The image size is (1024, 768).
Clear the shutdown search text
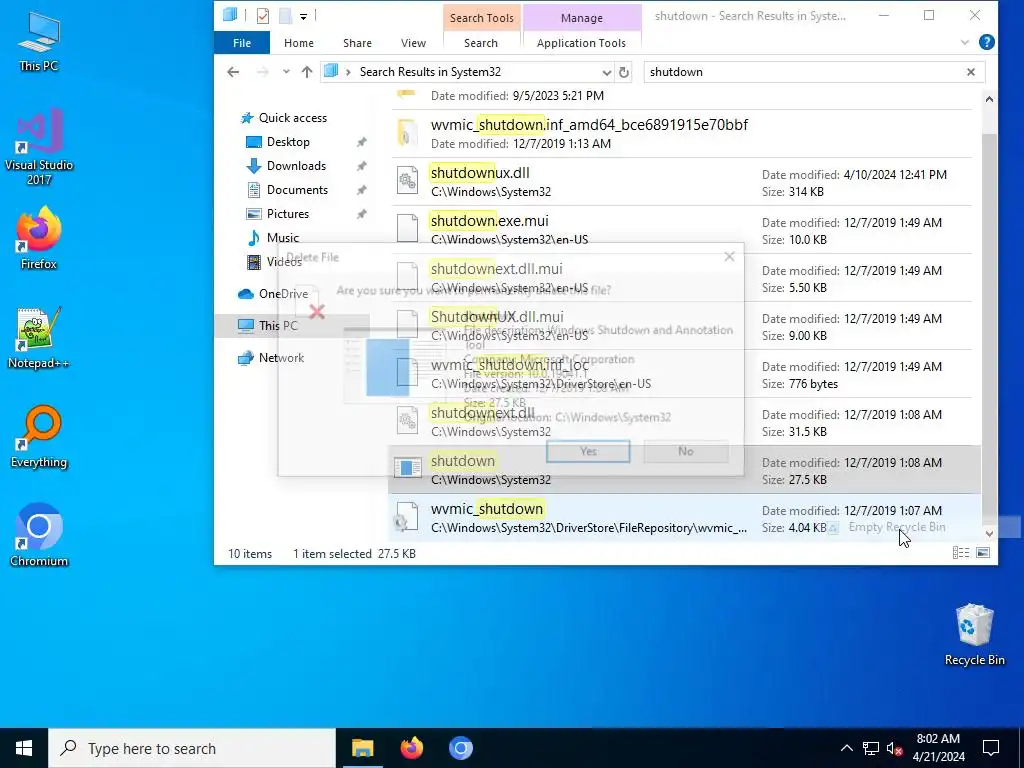click(971, 72)
